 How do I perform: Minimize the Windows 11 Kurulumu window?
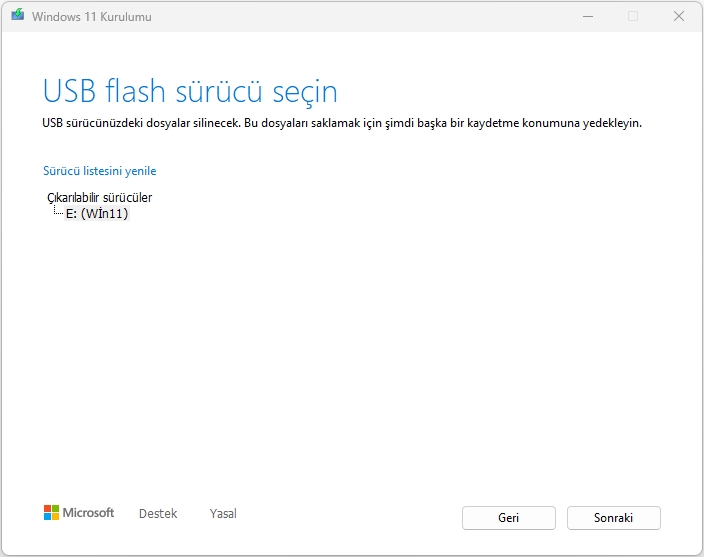[586, 17]
